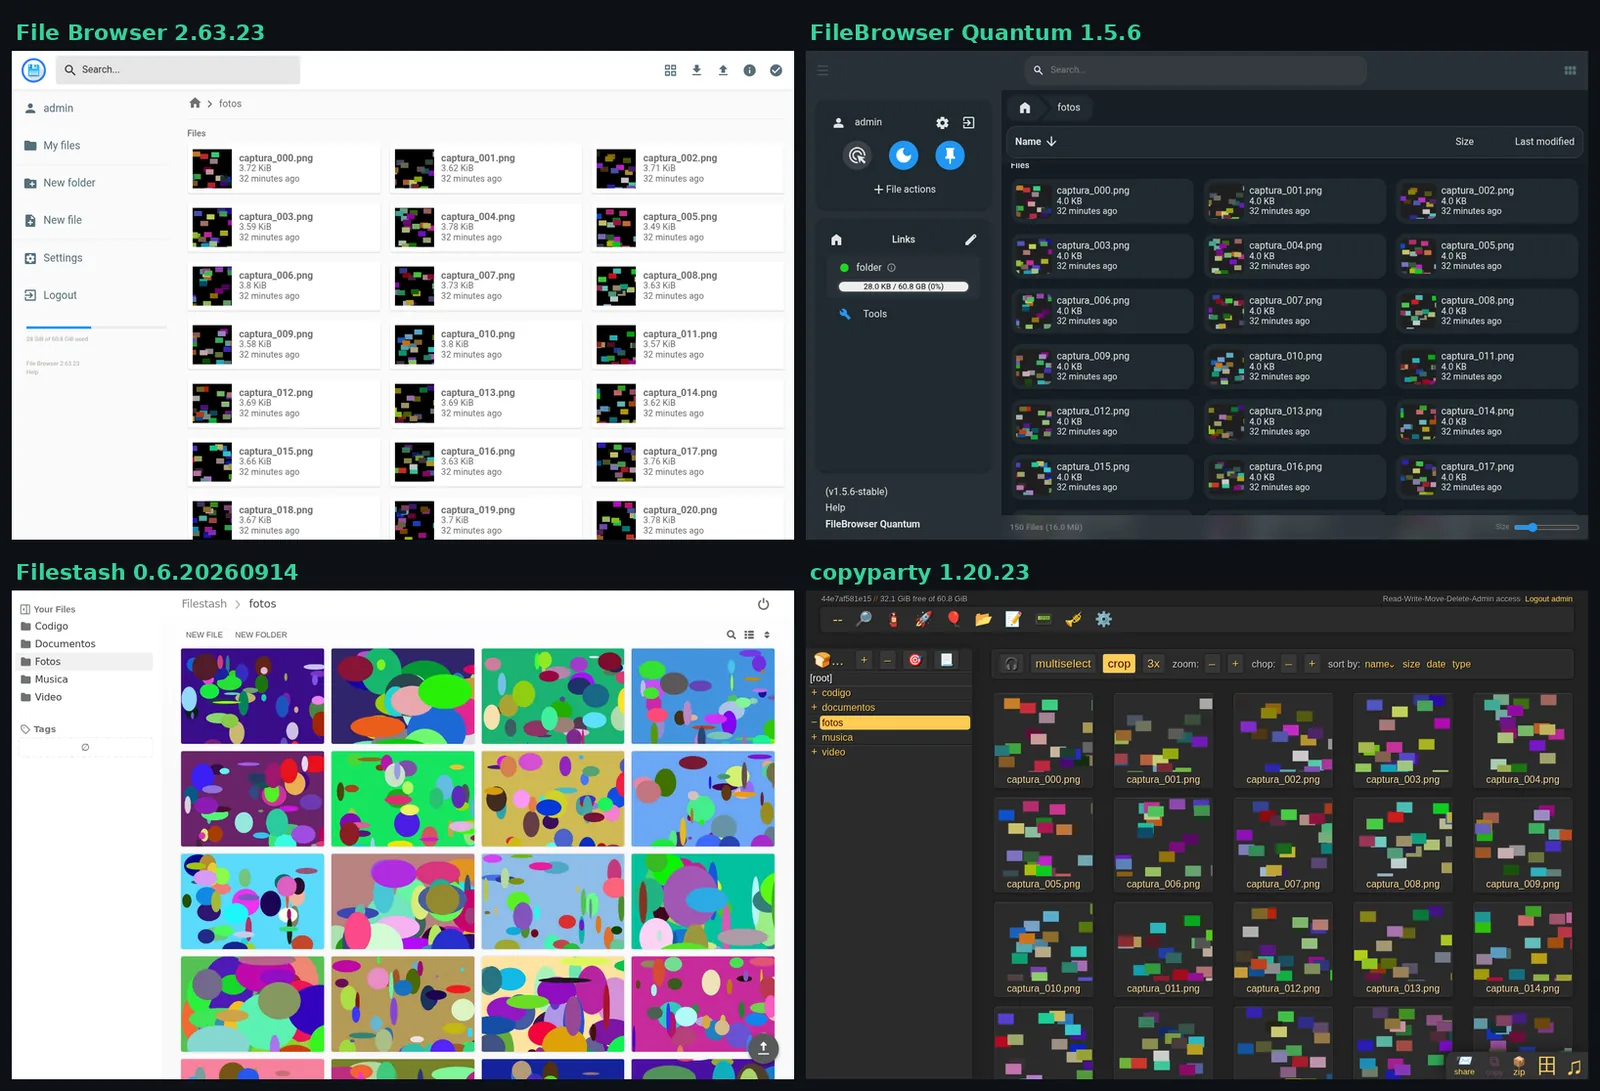1600x1091 pixels.
Task: Click the home icon in Quantum Links panel
Action: [x=836, y=239]
